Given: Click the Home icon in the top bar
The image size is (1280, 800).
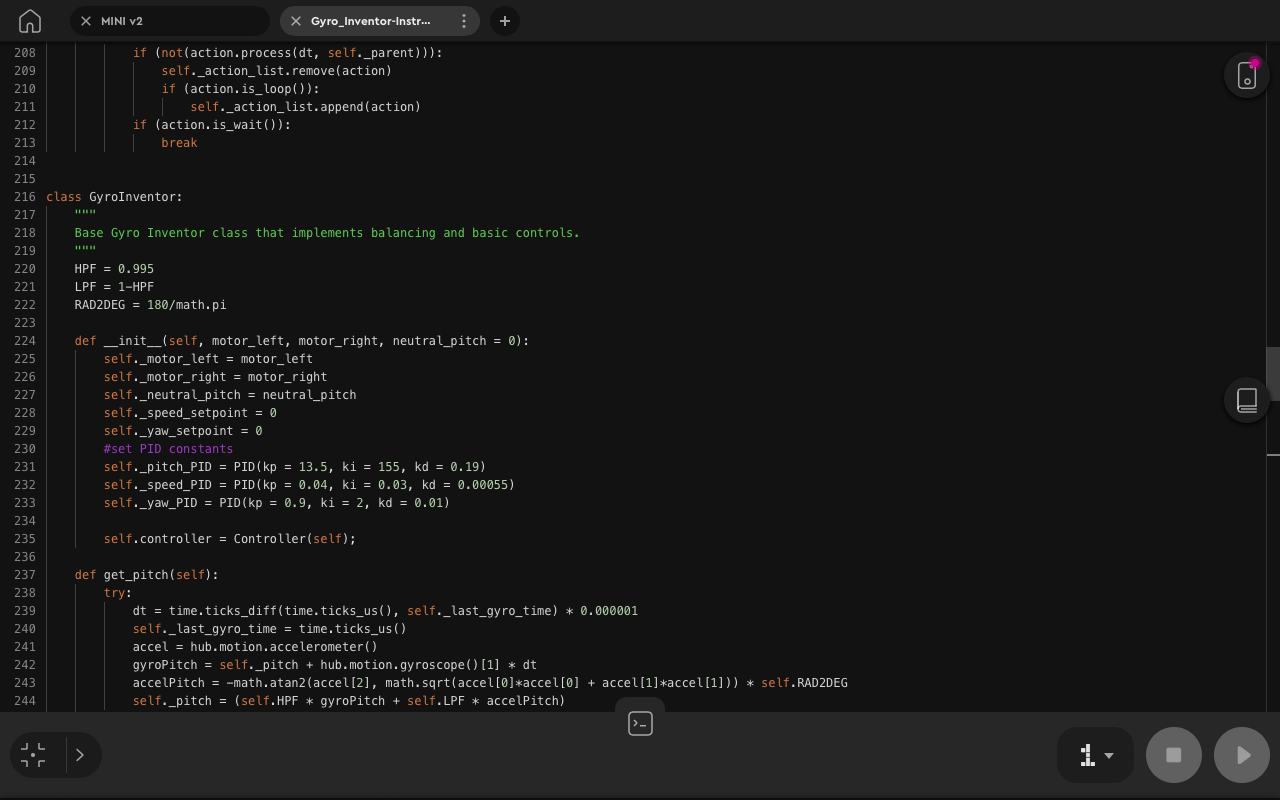Looking at the screenshot, I should tap(29, 20).
